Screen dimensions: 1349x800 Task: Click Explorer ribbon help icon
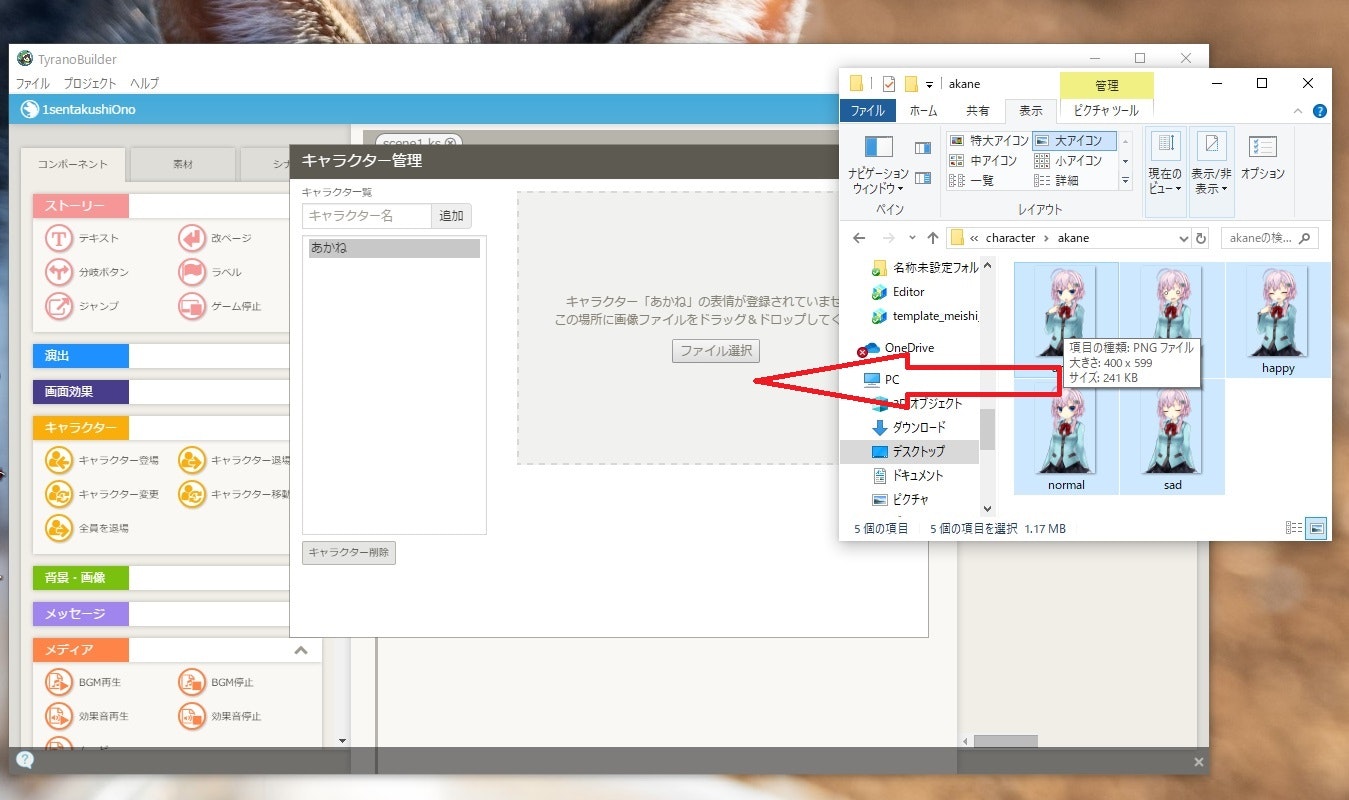coord(1320,111)
